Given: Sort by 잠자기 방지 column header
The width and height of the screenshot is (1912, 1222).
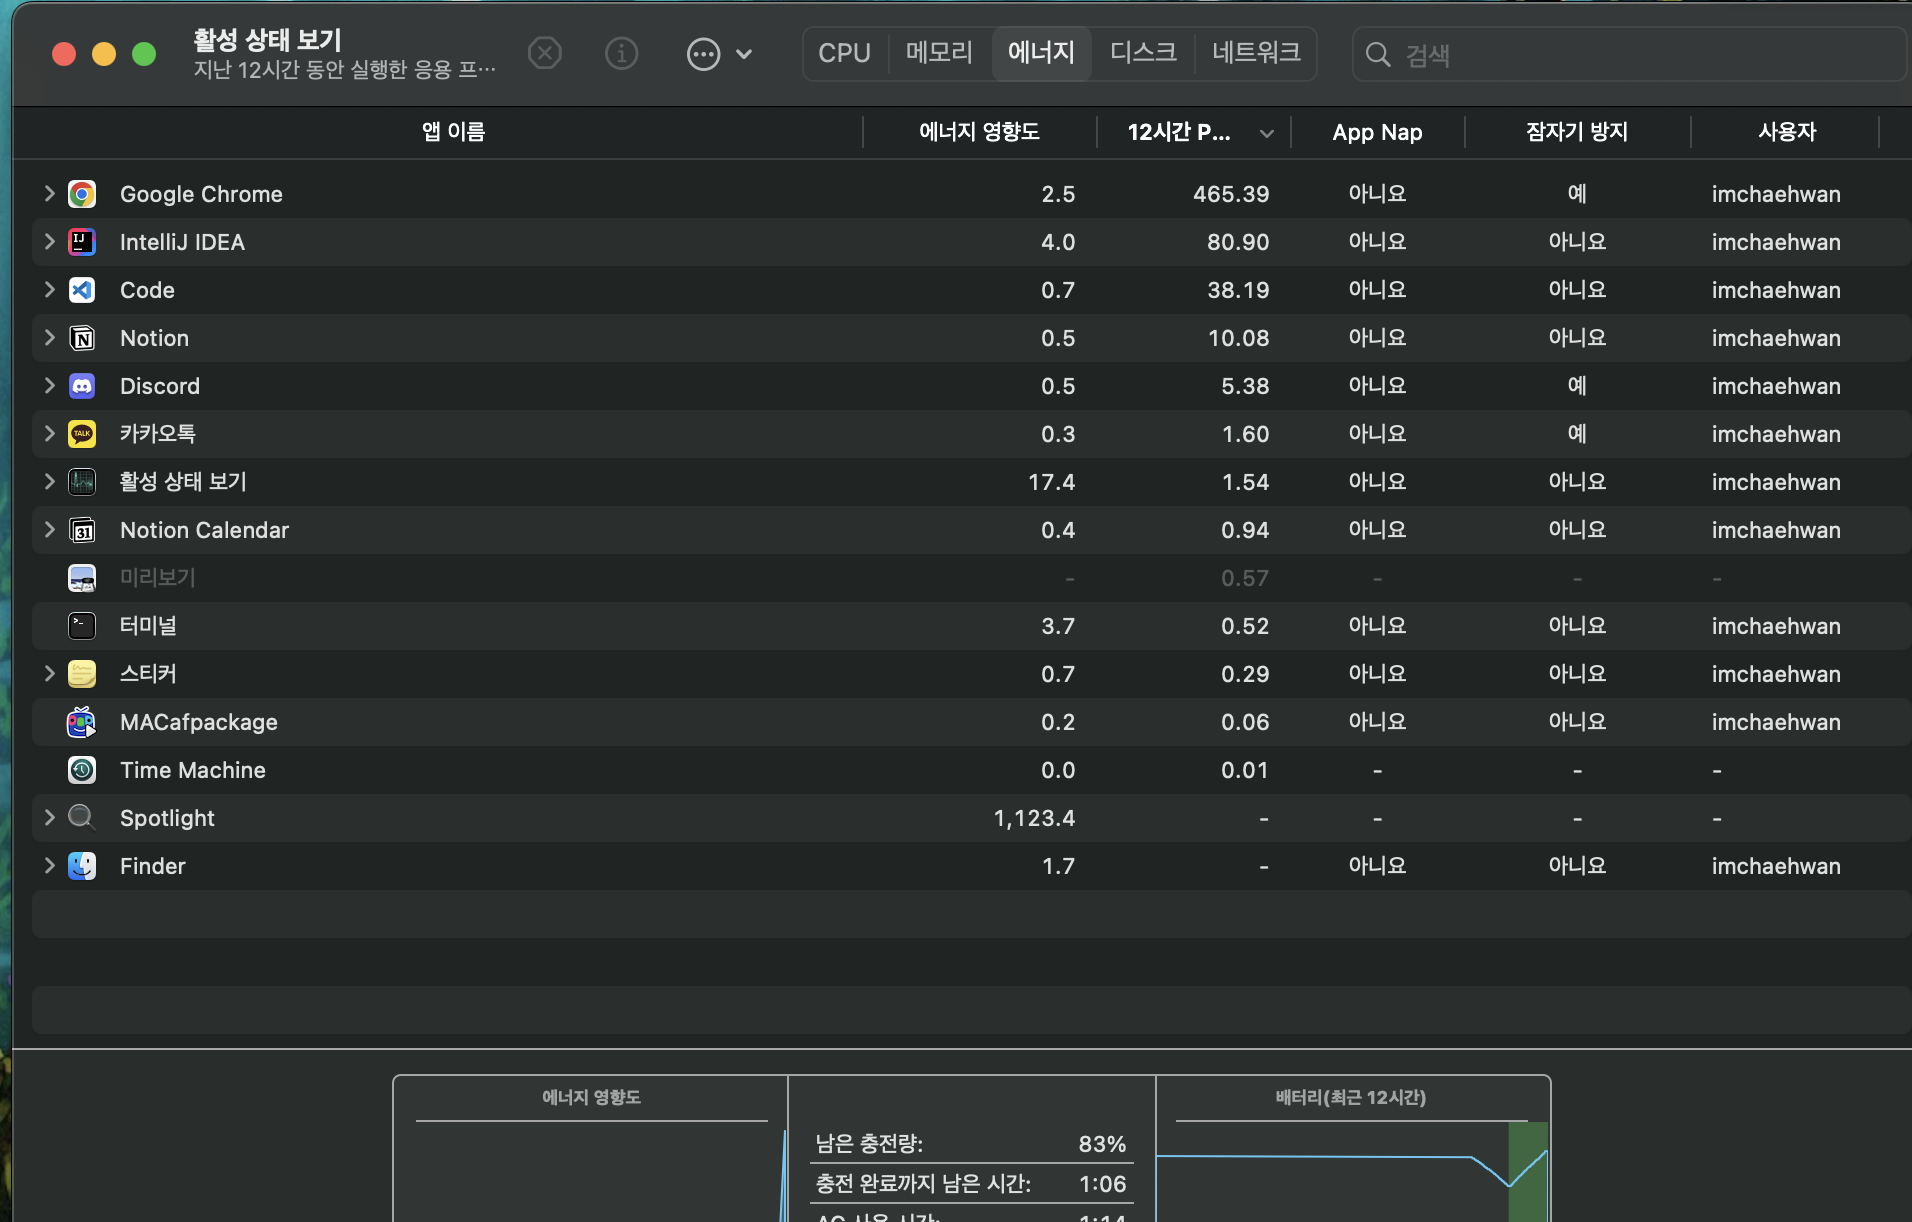Looking at the screenshot, I should 1577,132.
